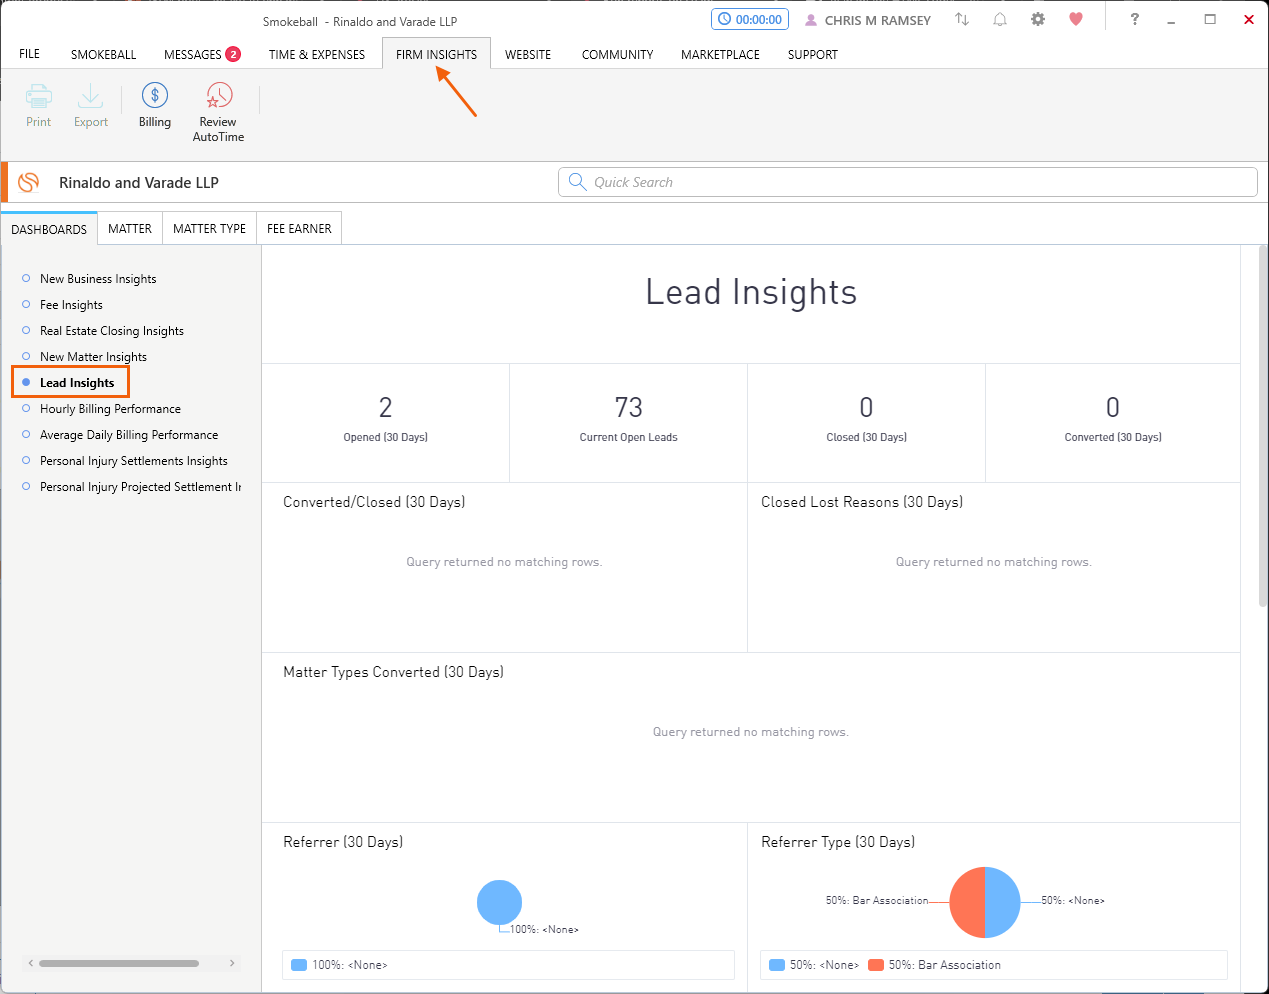Switch to the FIRM INSIGHTS tab
The width and height of the screenshot is (1269, 994).
pyautogui.click(x=436, y=54)
